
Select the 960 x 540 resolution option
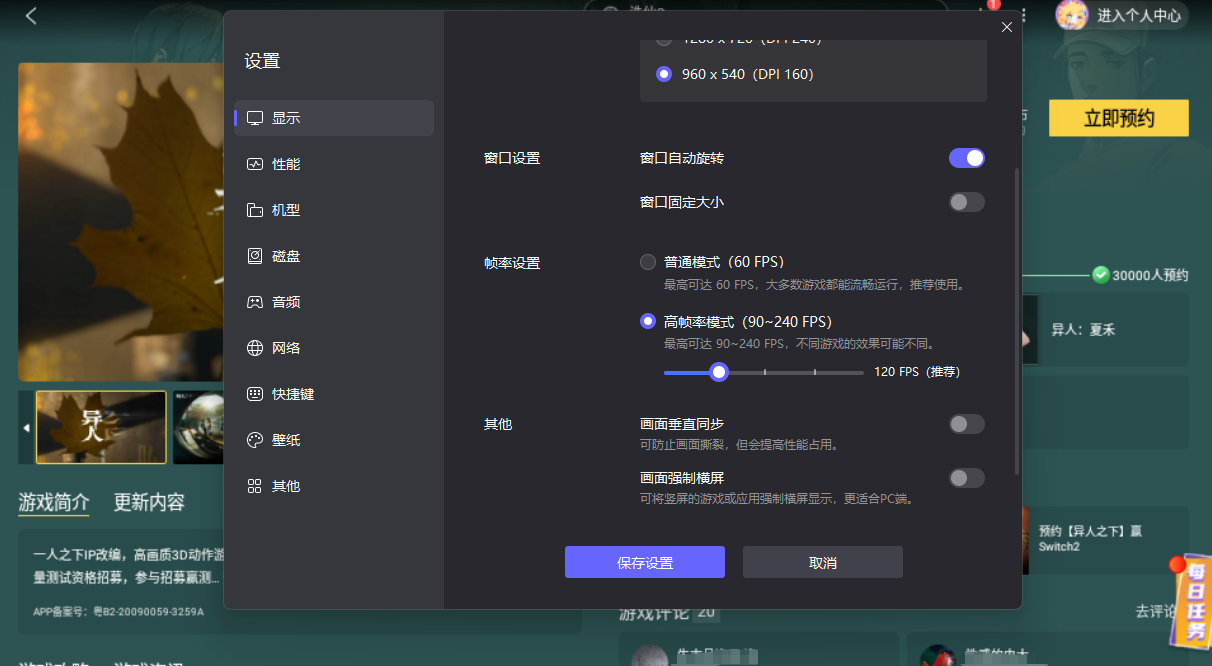(663, 74)
